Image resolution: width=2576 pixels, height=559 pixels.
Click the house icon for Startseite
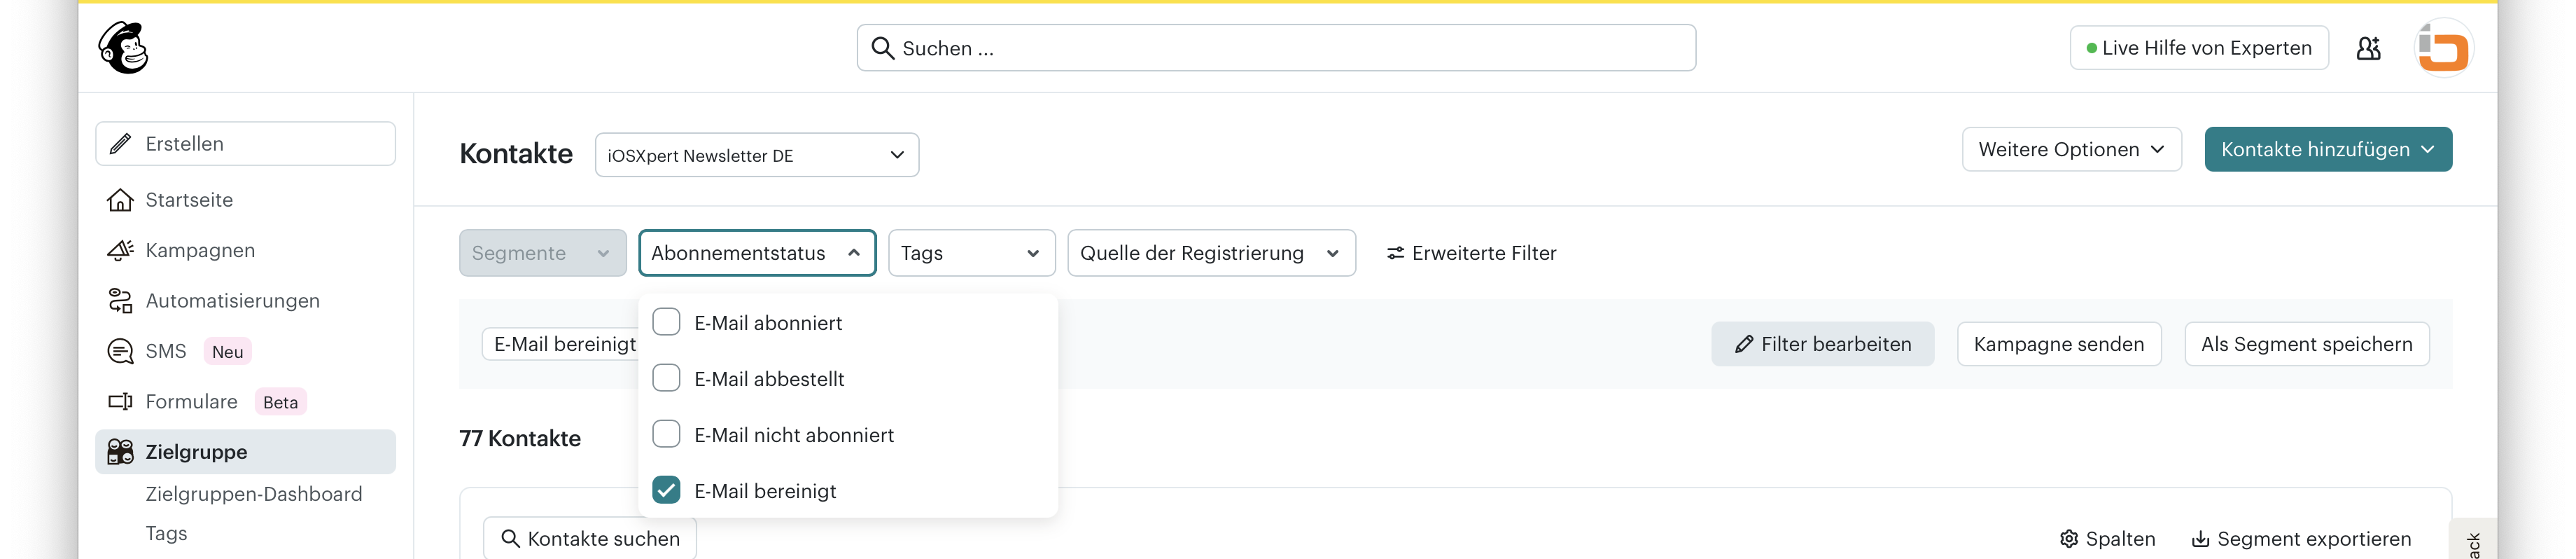[x=120, y=200]
